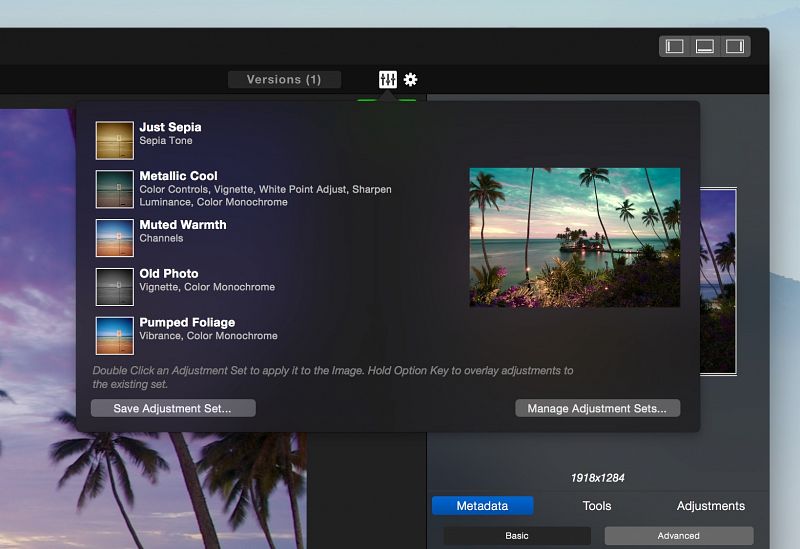Screen dimensions: 800x549
Task: Toggle the left sidebar panel view
Action: [675, 46]
